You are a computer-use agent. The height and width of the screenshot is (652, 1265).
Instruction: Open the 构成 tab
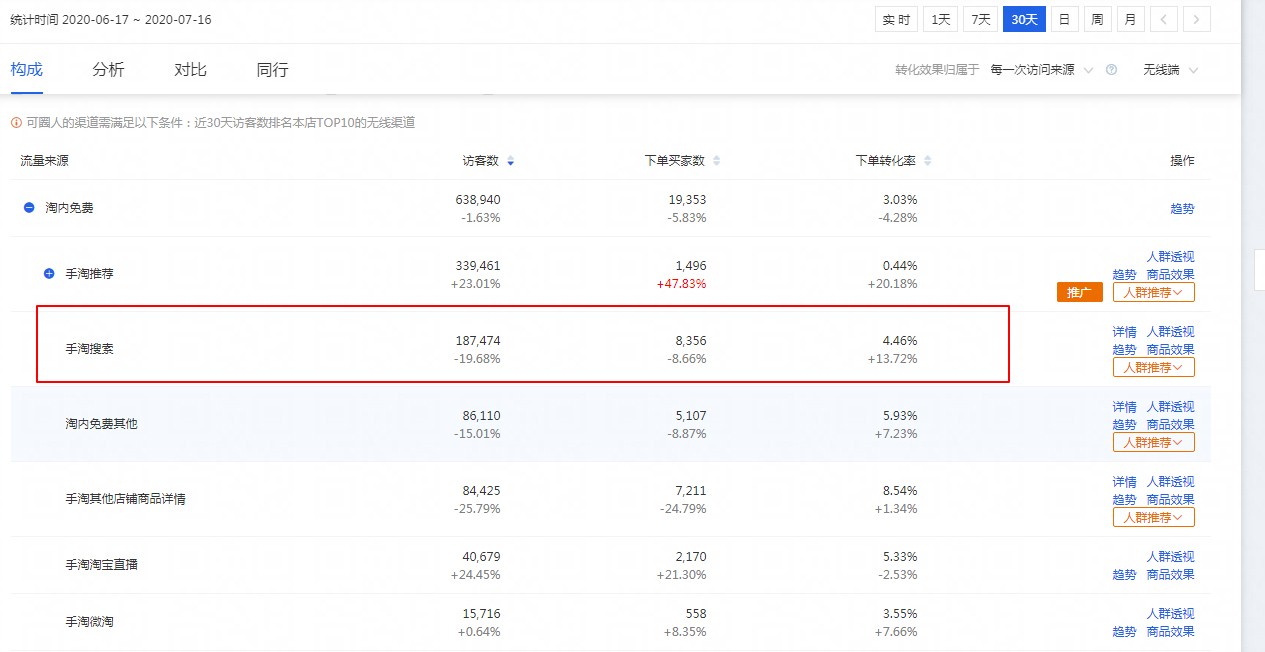(27, 70)
